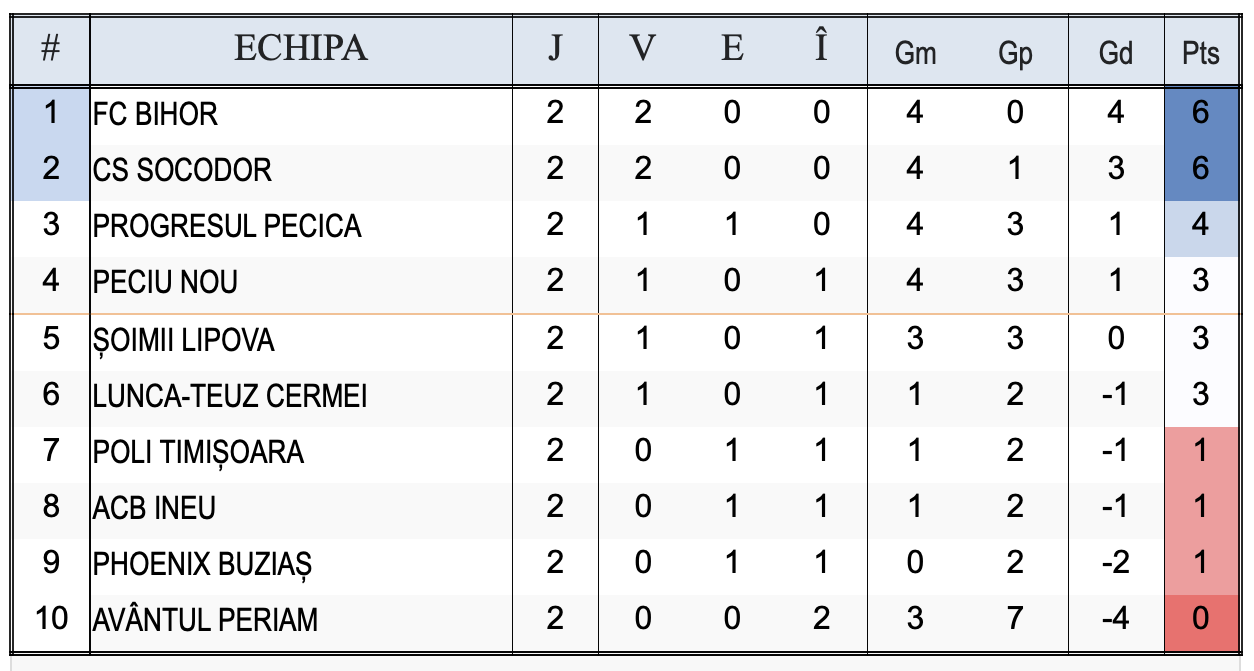
Task: Select the POLI TIMIȘOARA team name
Action: tap(198, 452)
